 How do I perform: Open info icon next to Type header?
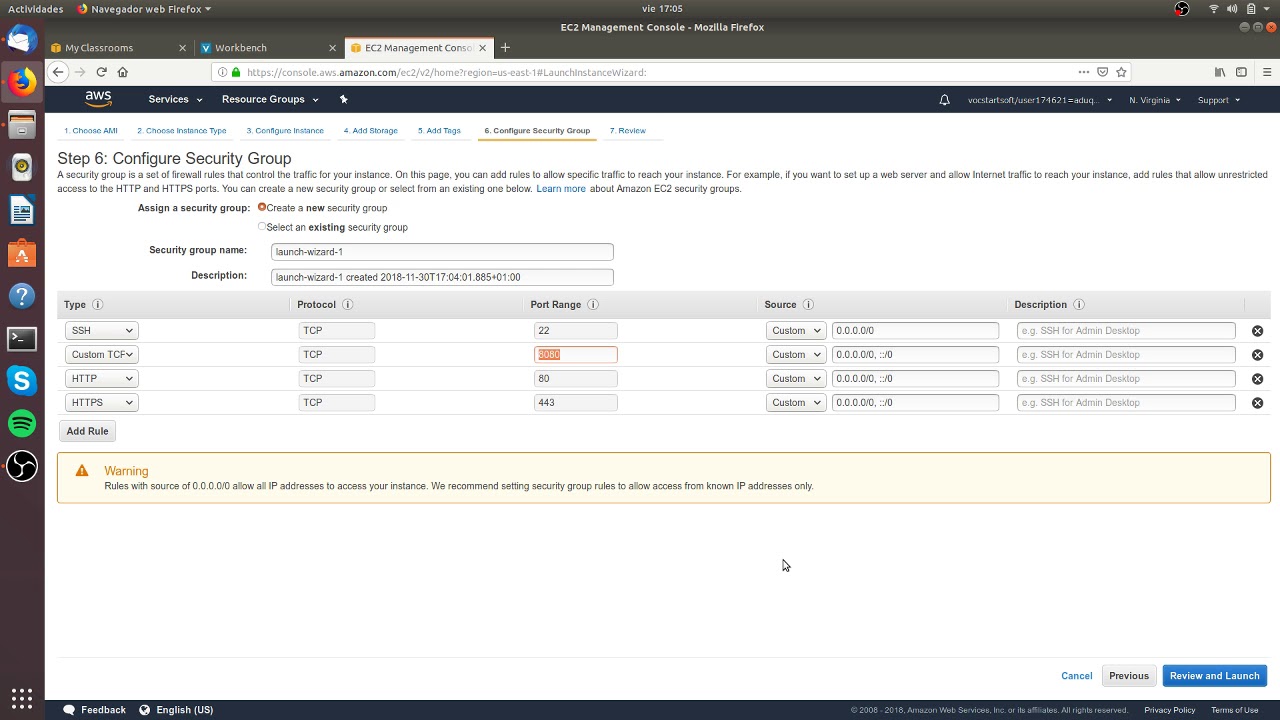pos(97,305)
